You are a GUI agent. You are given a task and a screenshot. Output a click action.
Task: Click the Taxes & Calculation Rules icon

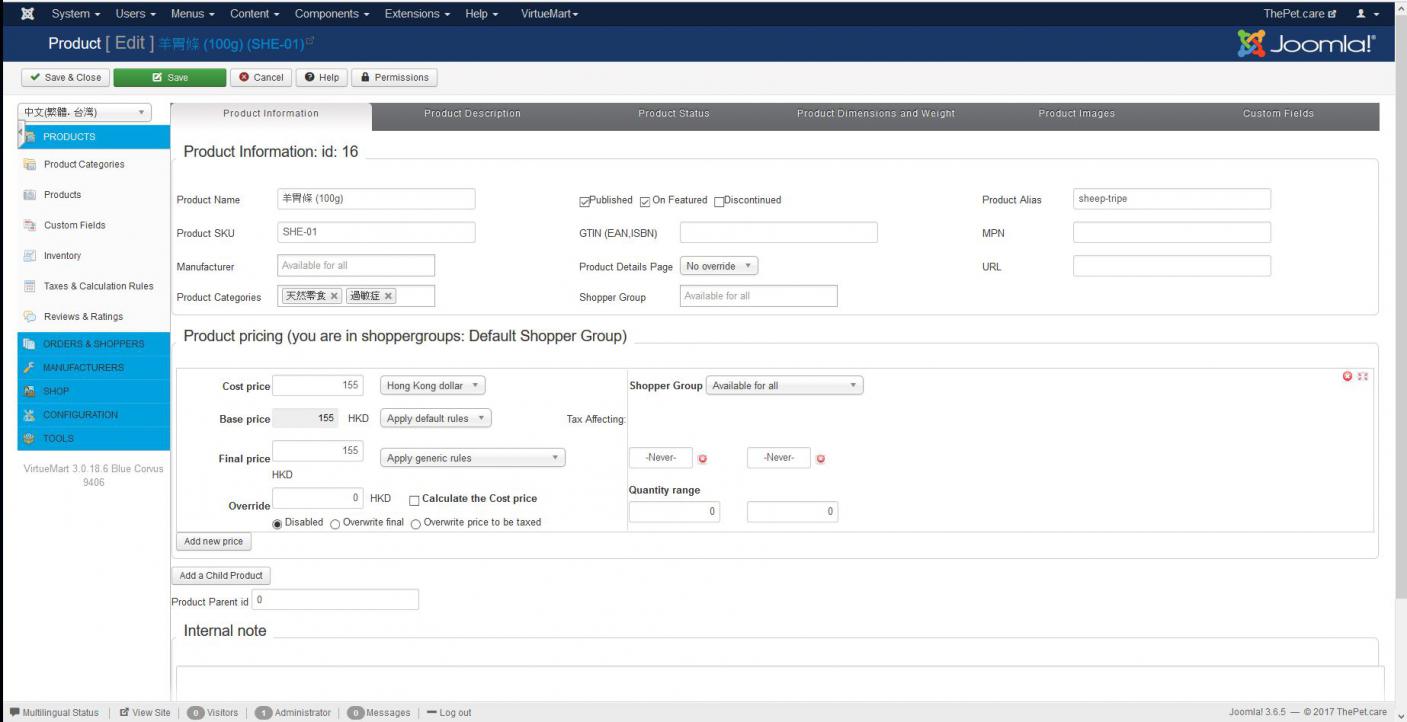30,287
